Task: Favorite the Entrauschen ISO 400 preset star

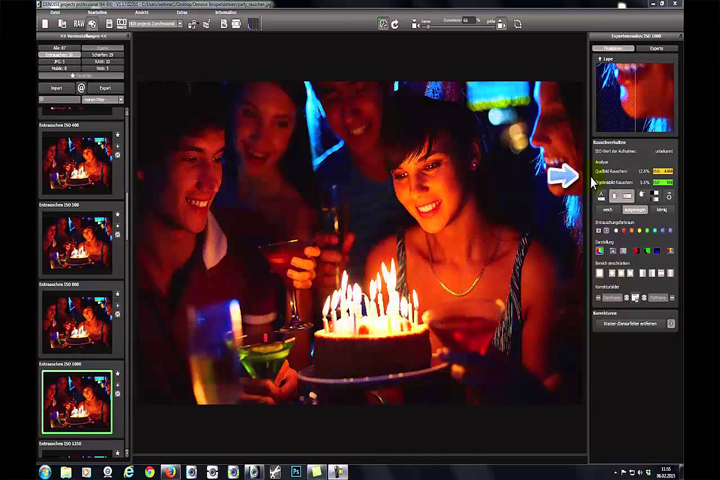Action: click(x=118, y=135)
